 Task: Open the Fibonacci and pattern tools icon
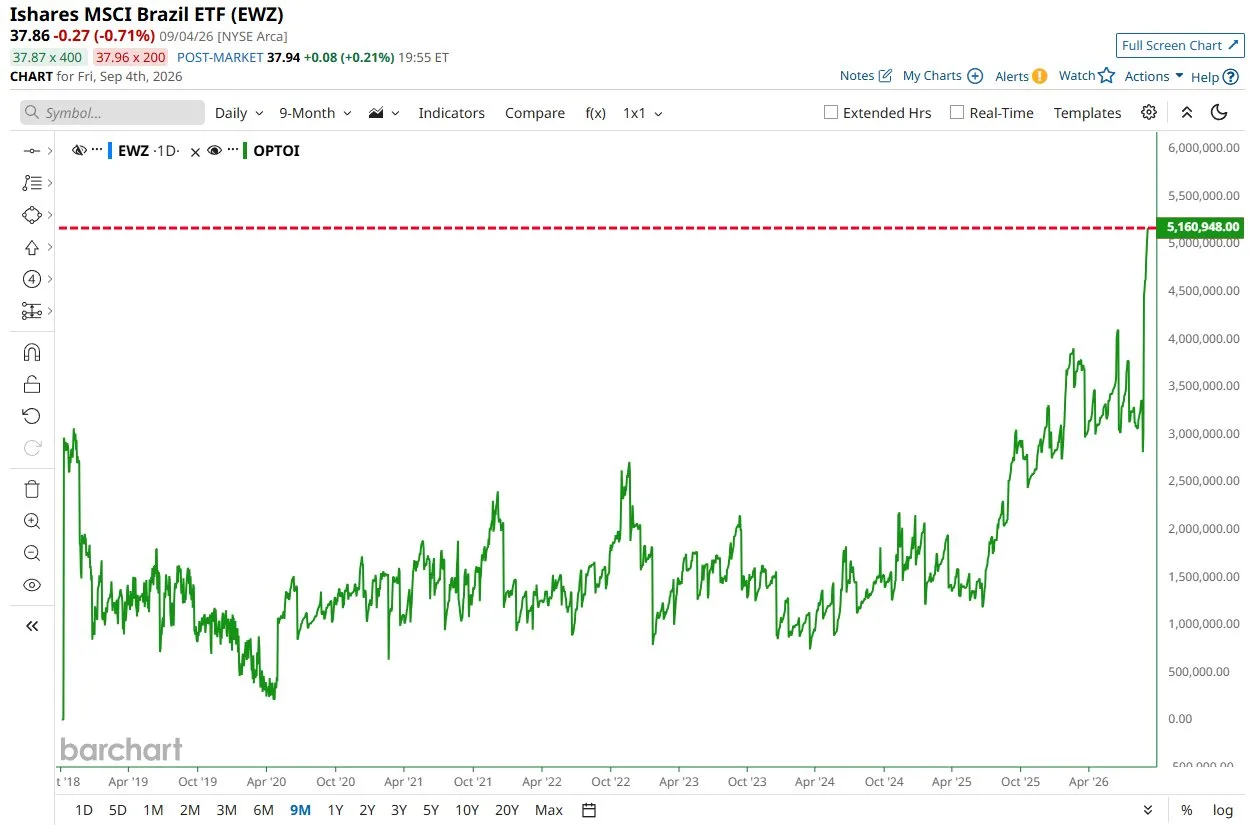click(31, 183)
